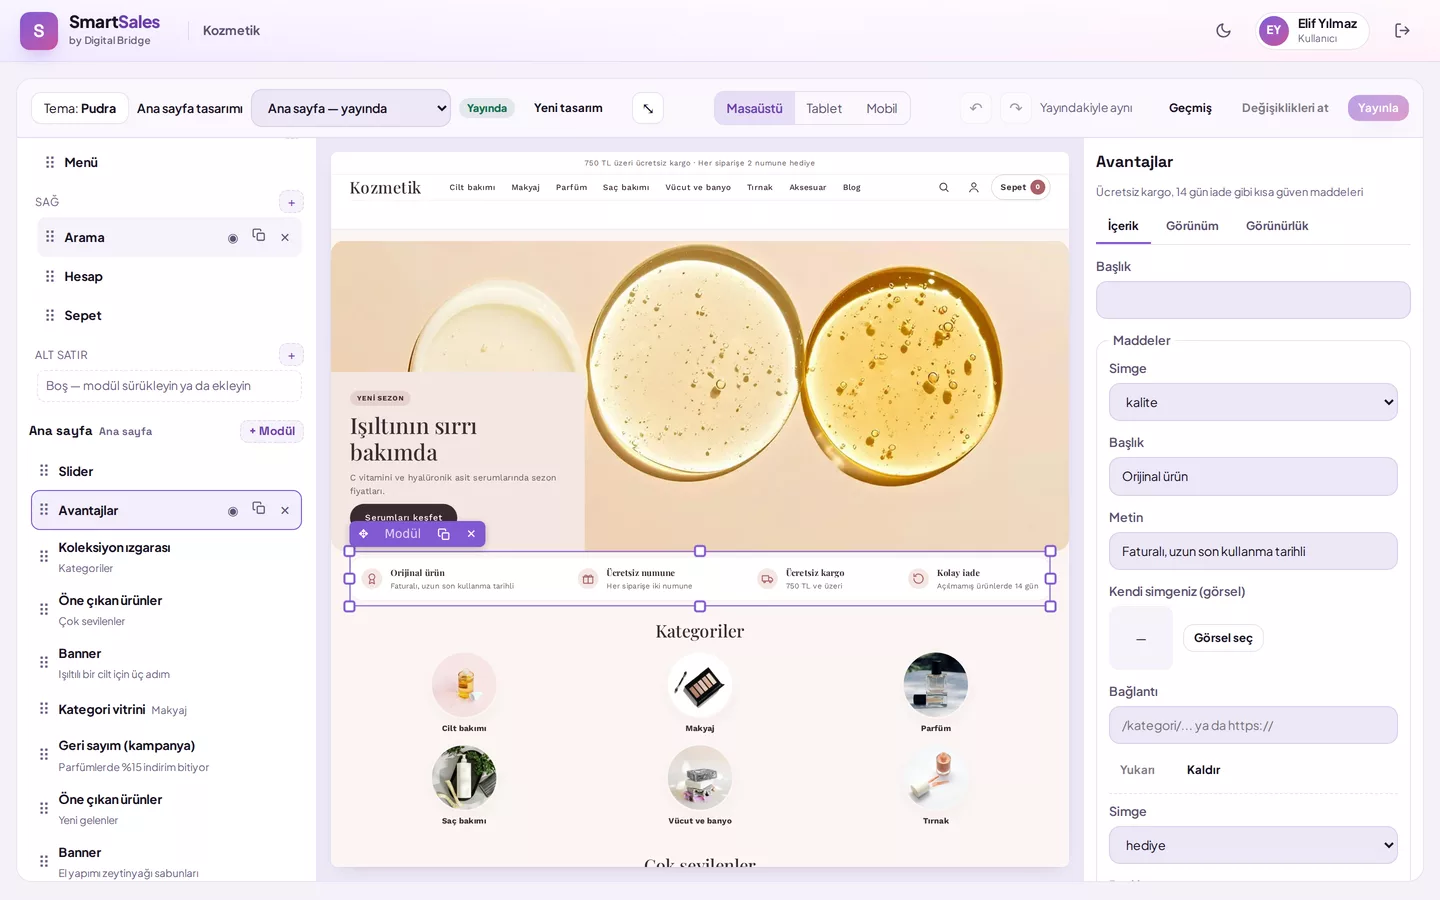This screenshot has width=1440, height=900.
Task: Click the plus button next to SAĞ
Action: (291, 202)
